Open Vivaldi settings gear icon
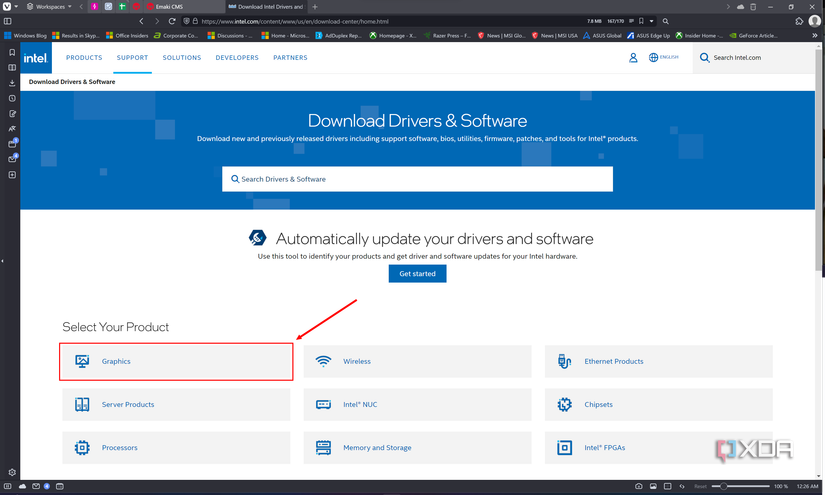Viewport: 825px width, 495px height. click(x=12, y=472)
